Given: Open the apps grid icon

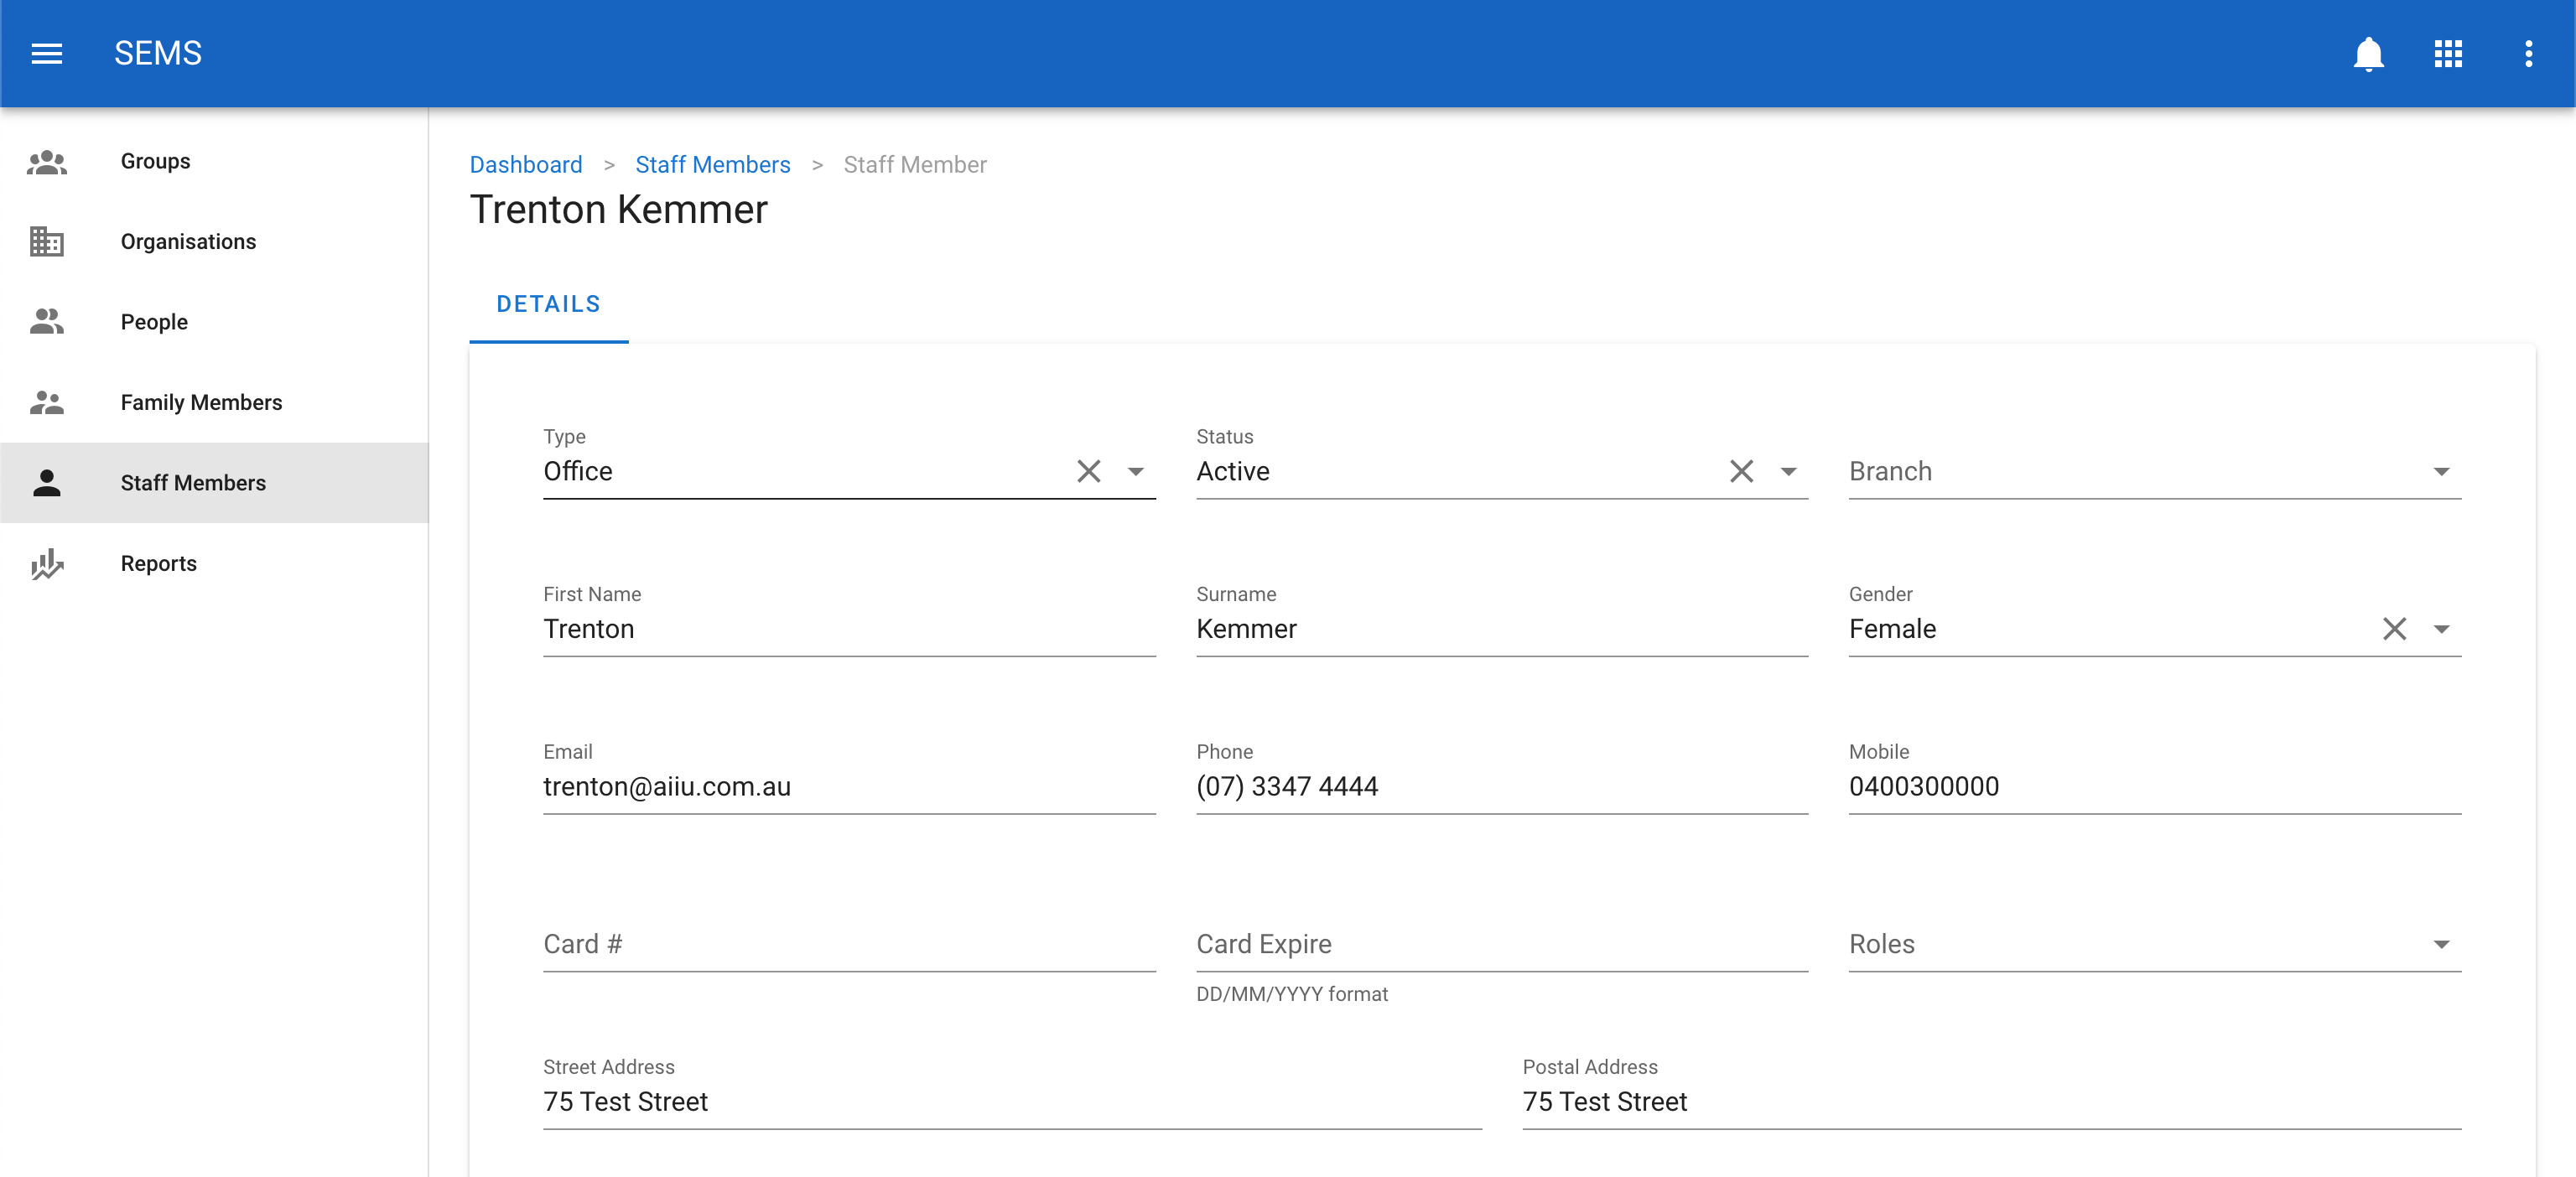Looking at the screenshot, I should 2447,53.
